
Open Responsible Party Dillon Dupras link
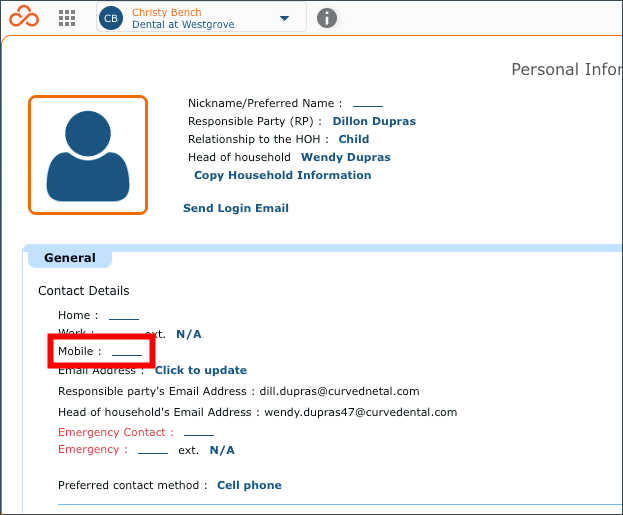pos(374,121)
